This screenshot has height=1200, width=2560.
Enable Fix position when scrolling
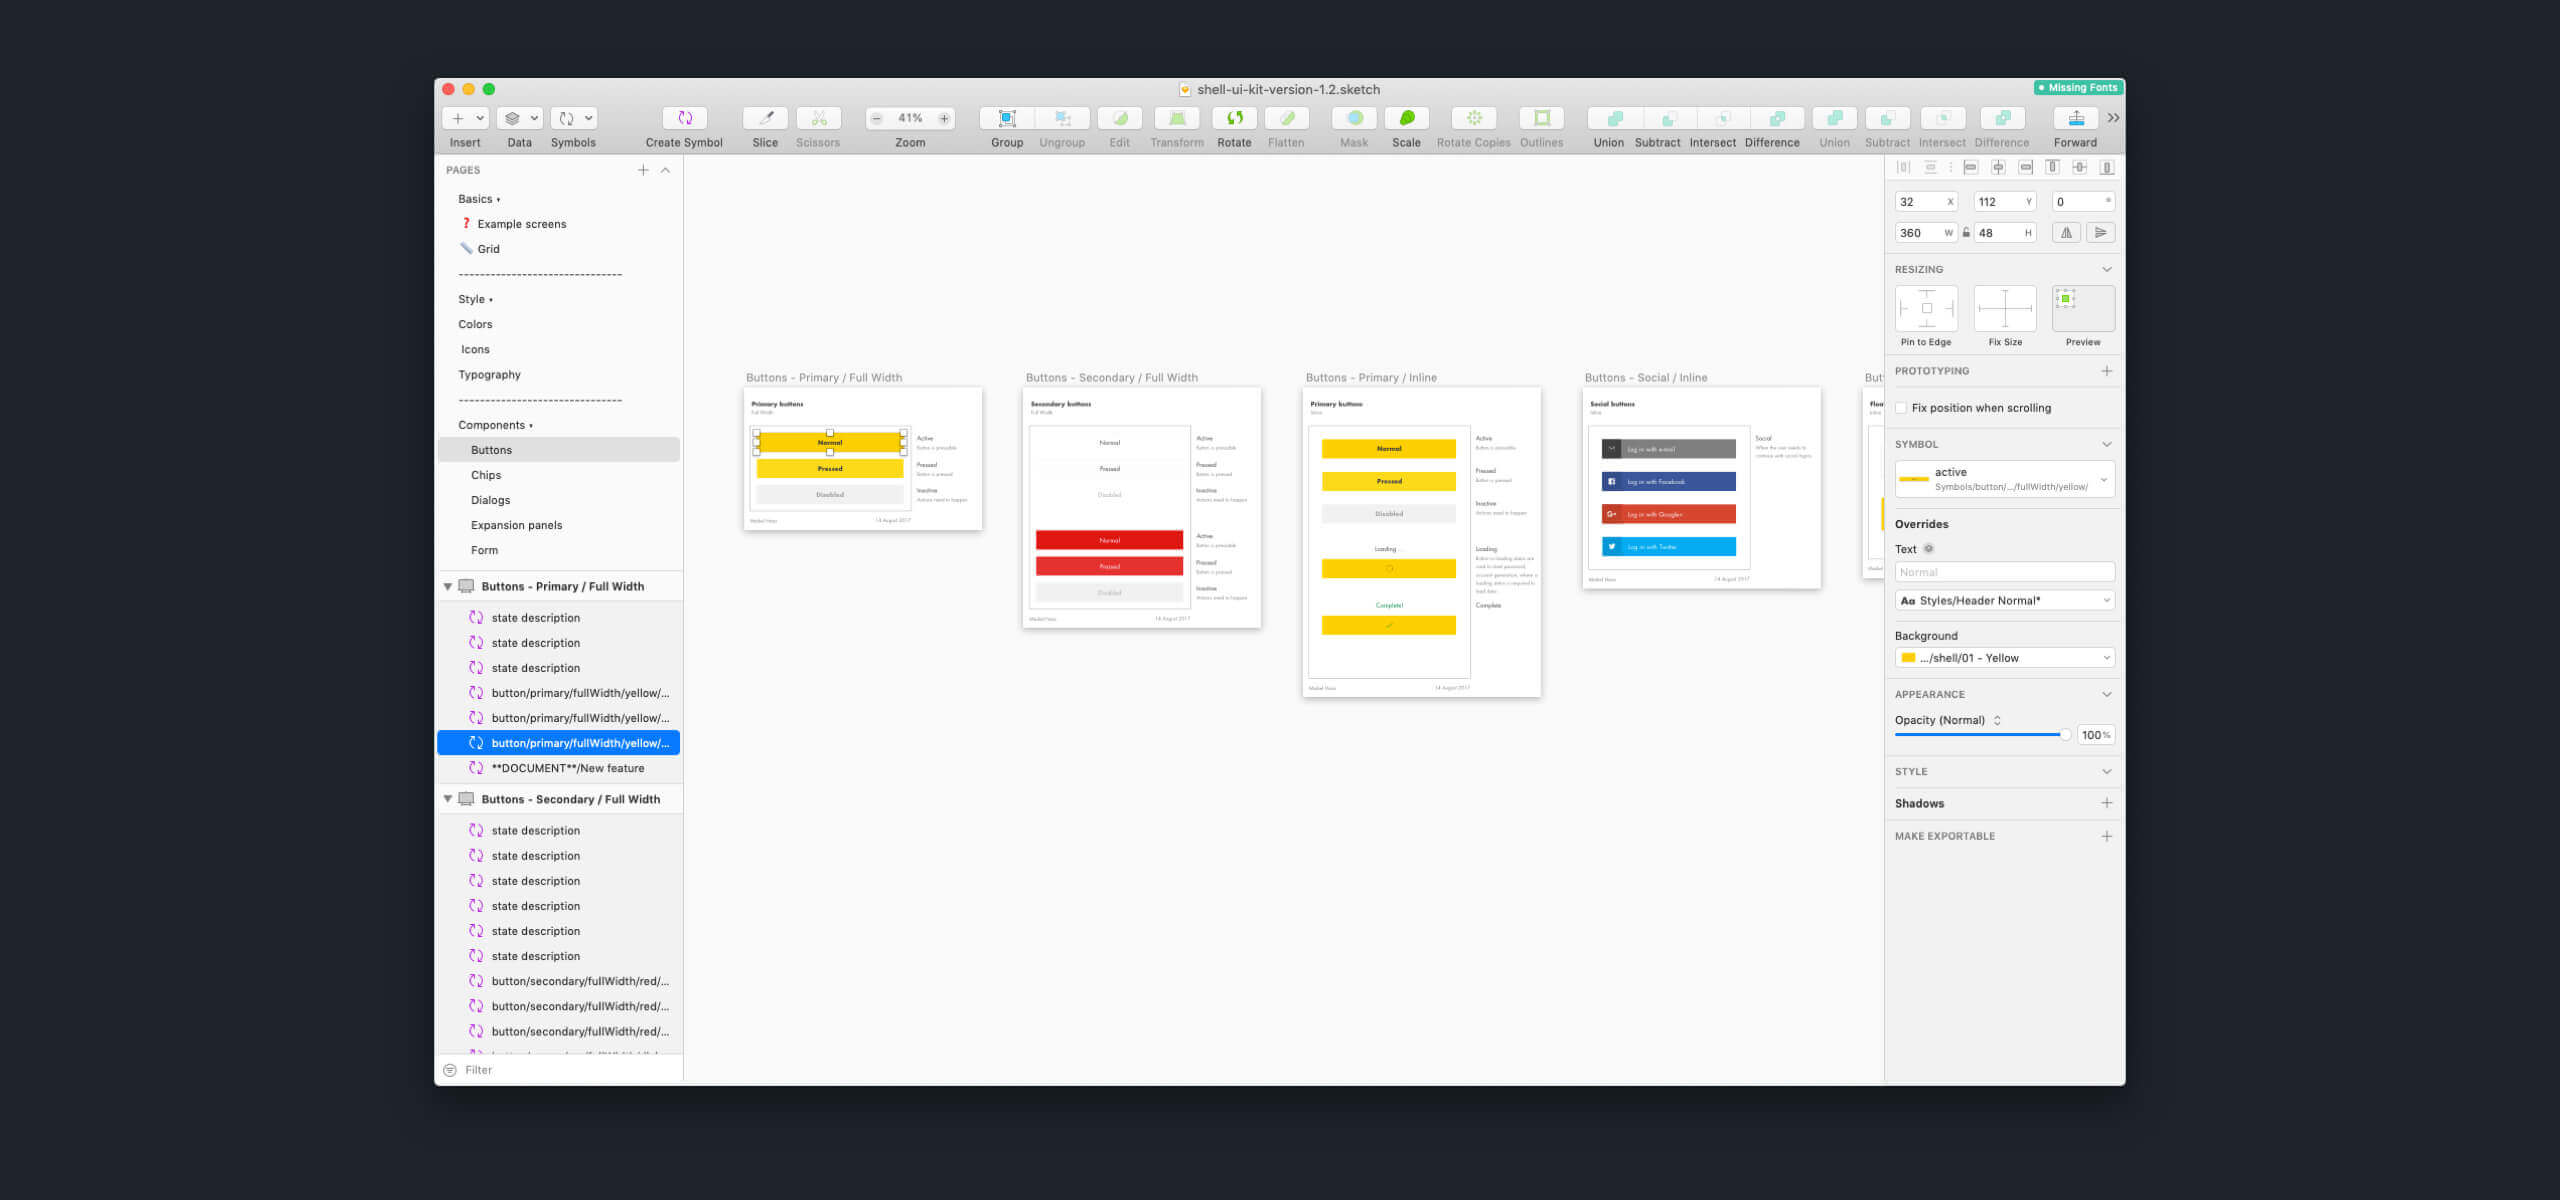click(x=1902, y=408)
